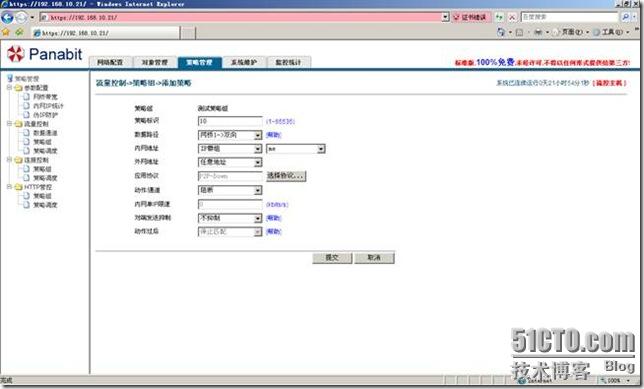Image resolution: width=644 pixels, height=389 pixels.
Task: Click the 100% zoom control in status bar
Action: (616, 381)
